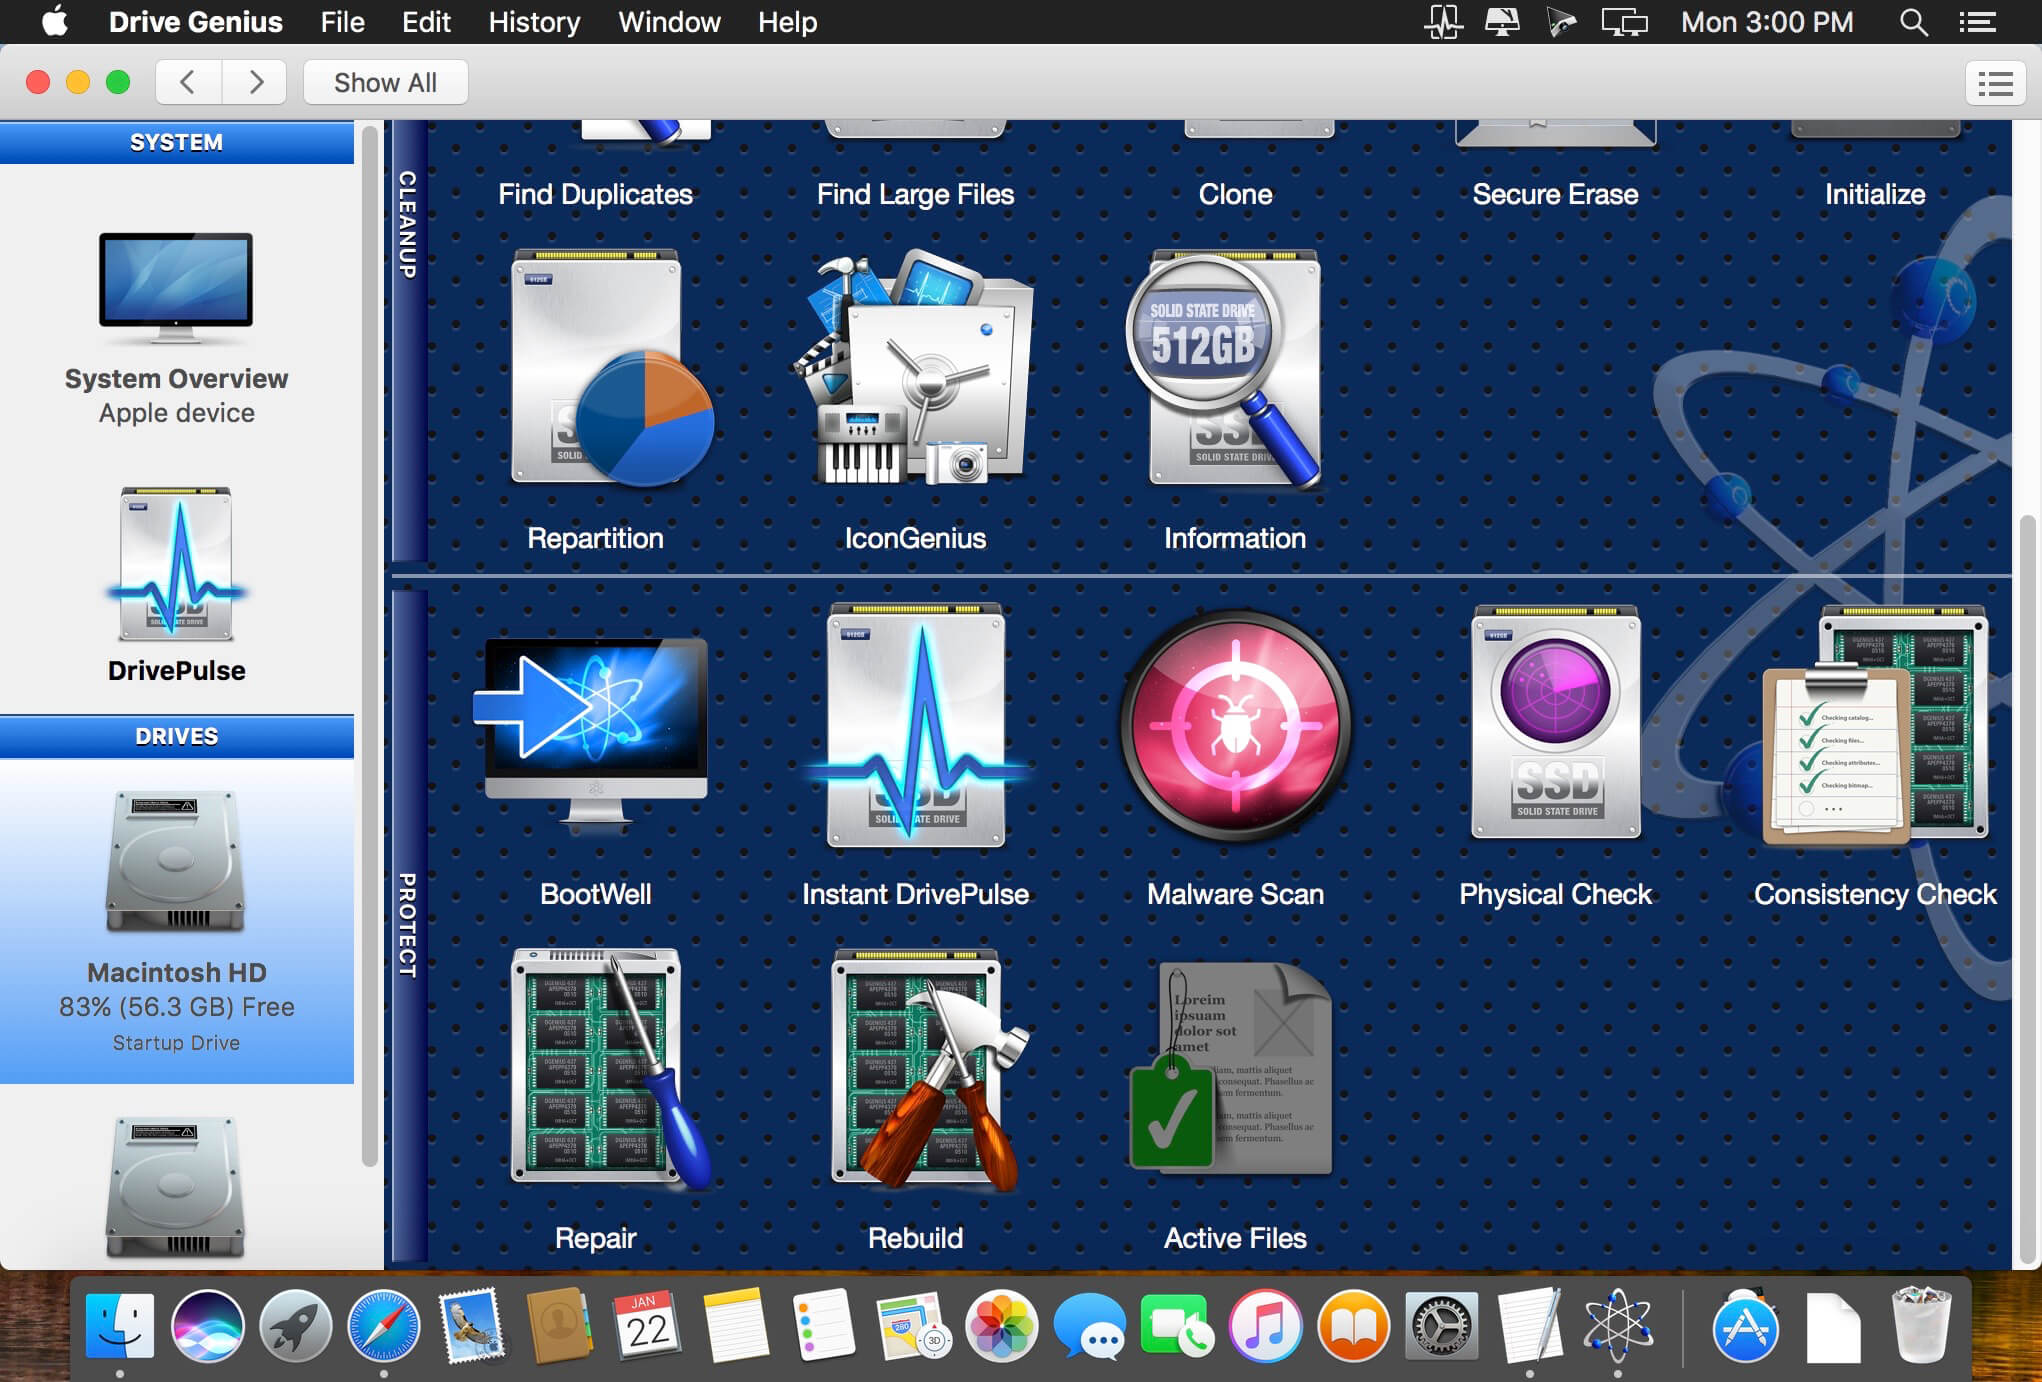
Task: Open the History menu
Action: (534, 22)
